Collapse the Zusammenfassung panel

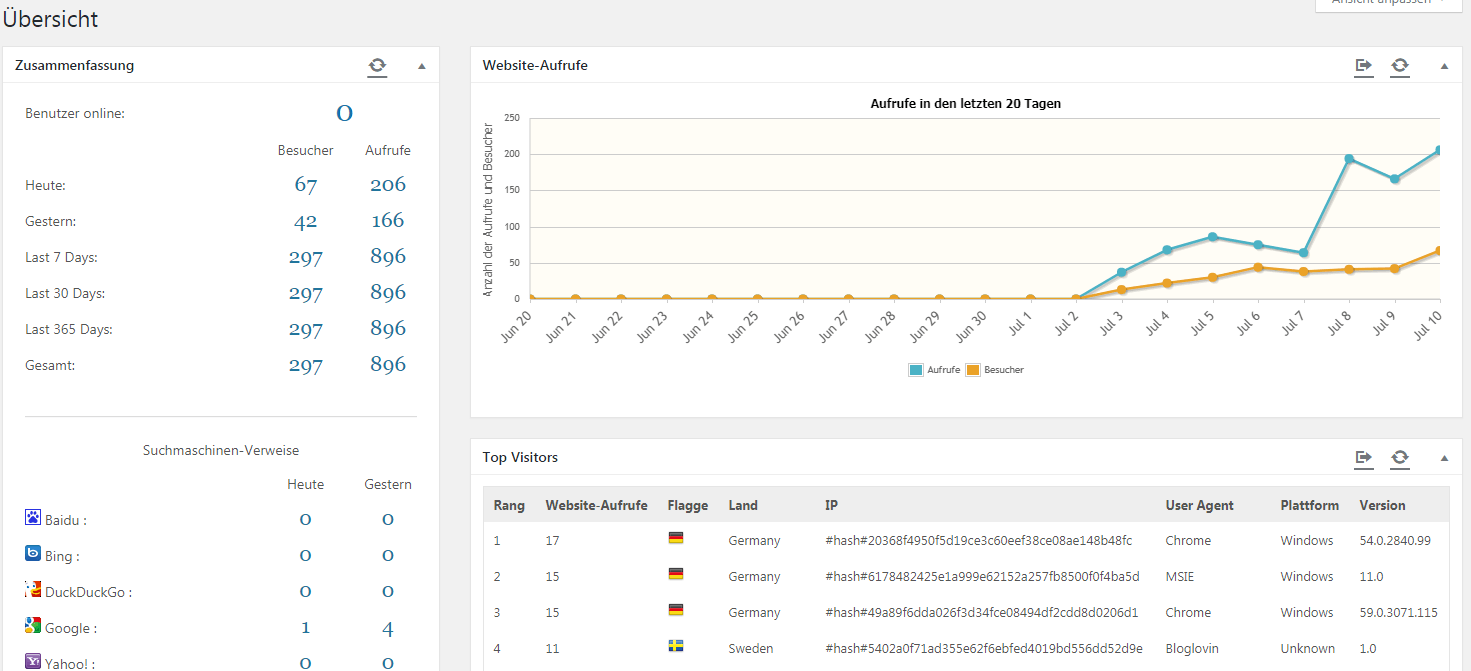click(x=421, y=66)
